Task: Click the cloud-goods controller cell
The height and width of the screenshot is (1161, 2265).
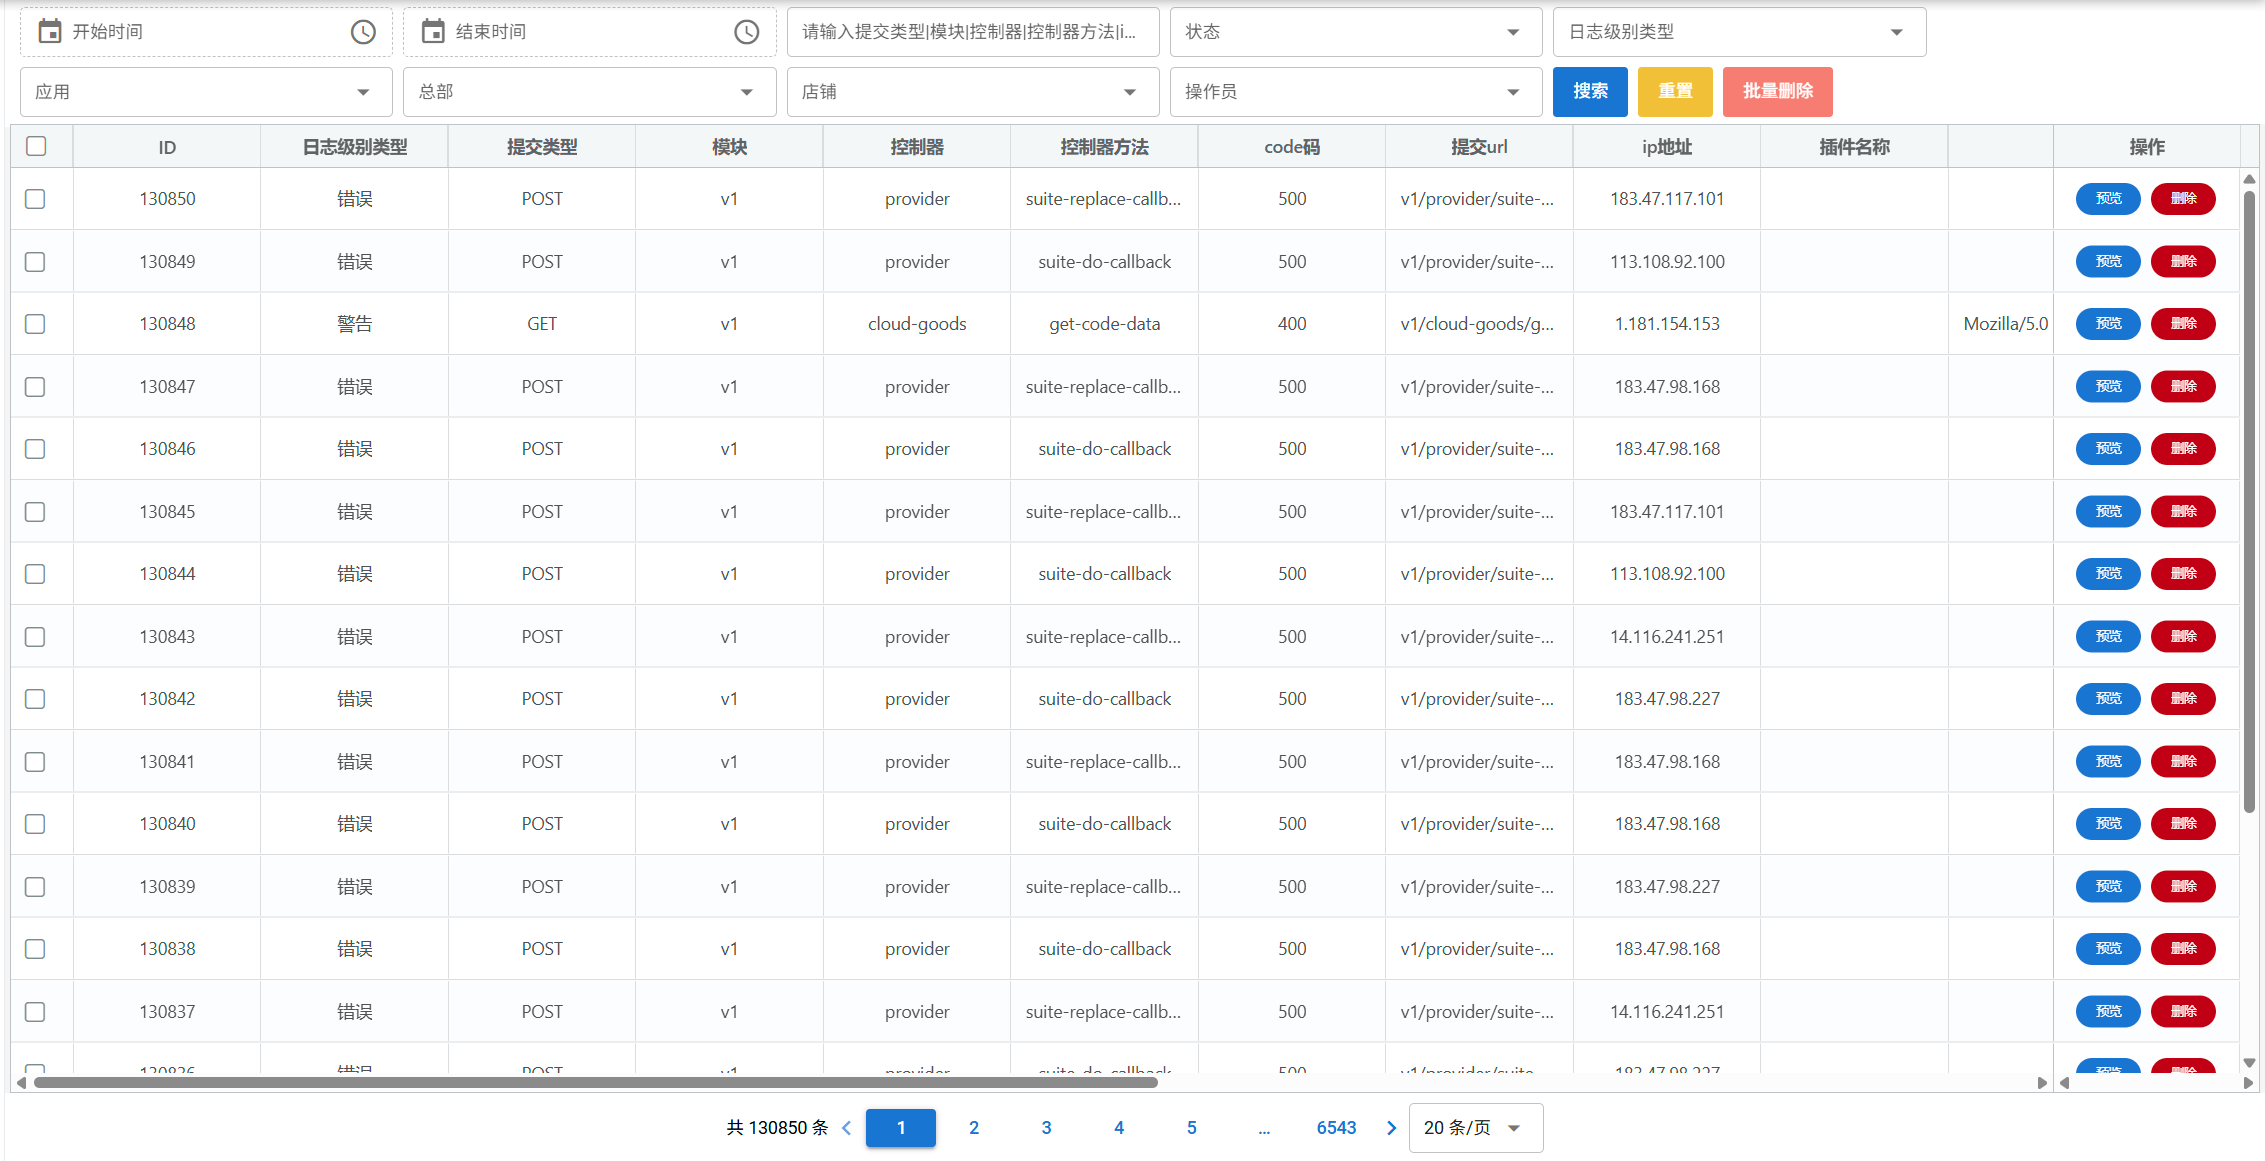Action: (917, 324)
